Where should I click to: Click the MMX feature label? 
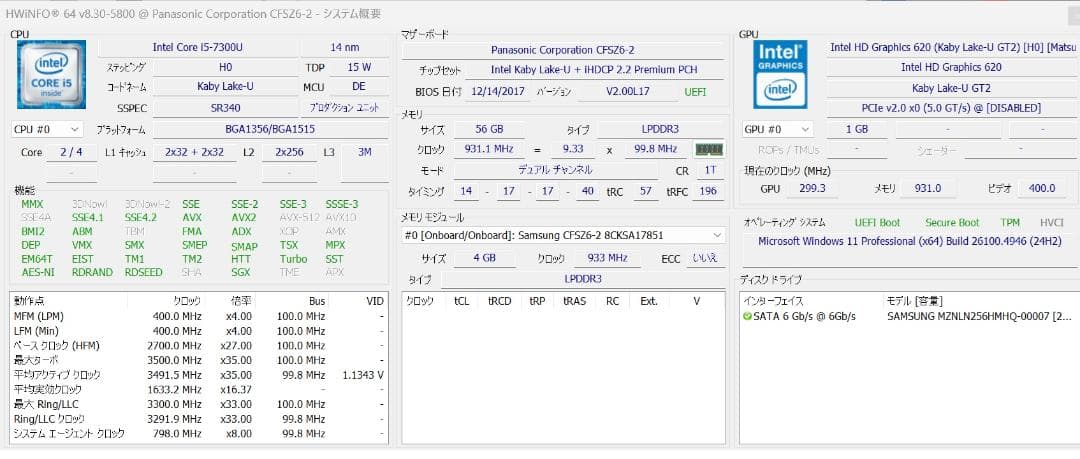tap(32, 204)
